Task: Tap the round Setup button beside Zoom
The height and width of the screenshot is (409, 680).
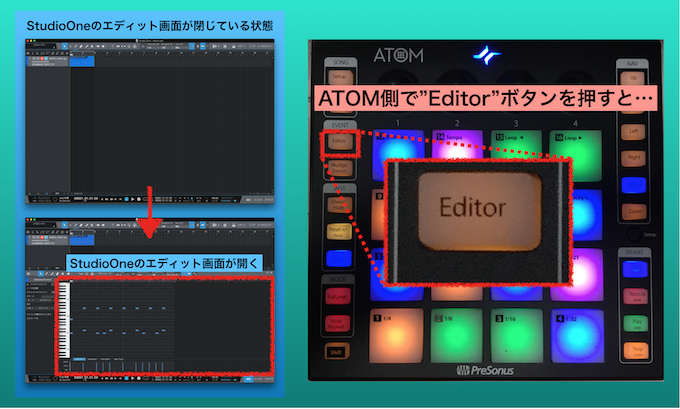Action: 634,235
